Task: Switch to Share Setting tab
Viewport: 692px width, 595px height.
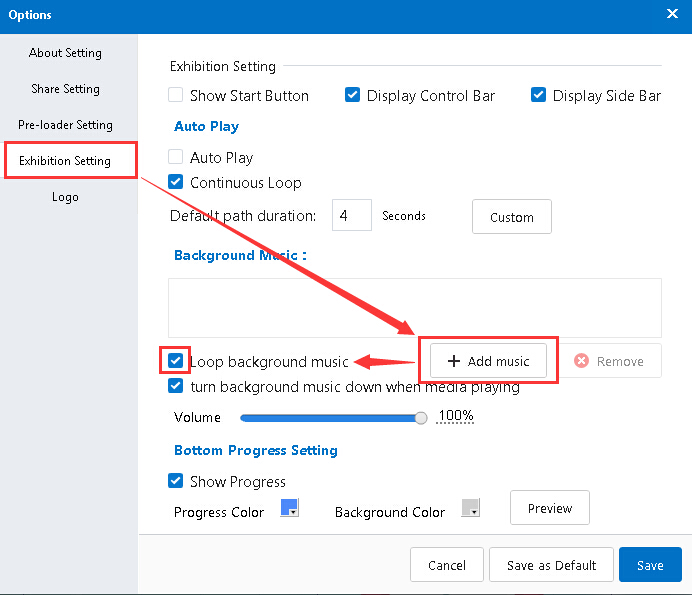Action: [65, 89]
